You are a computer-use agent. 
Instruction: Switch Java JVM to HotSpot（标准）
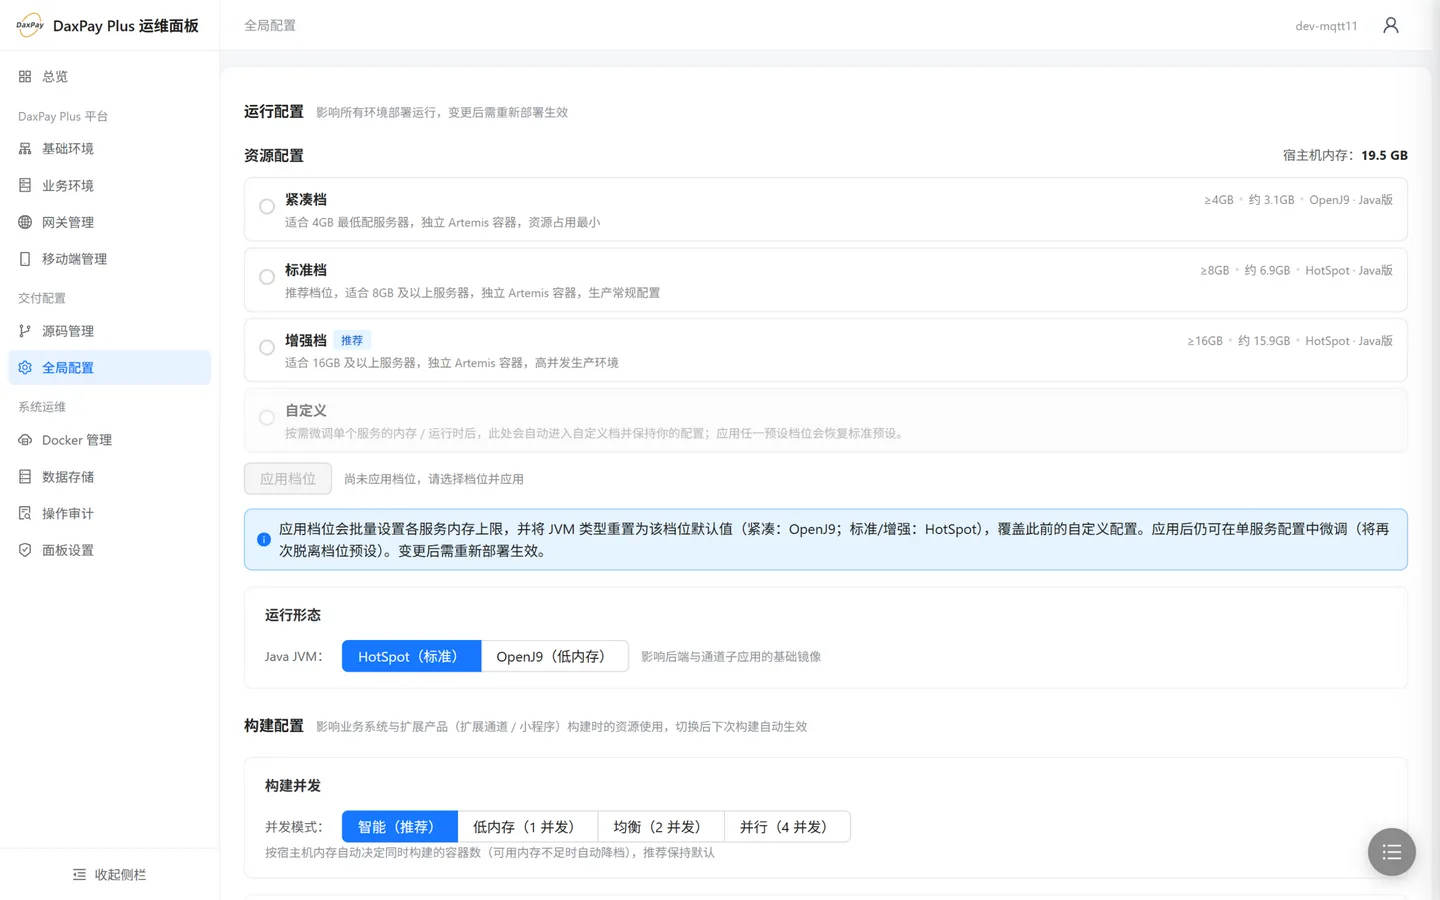[411, 656]
